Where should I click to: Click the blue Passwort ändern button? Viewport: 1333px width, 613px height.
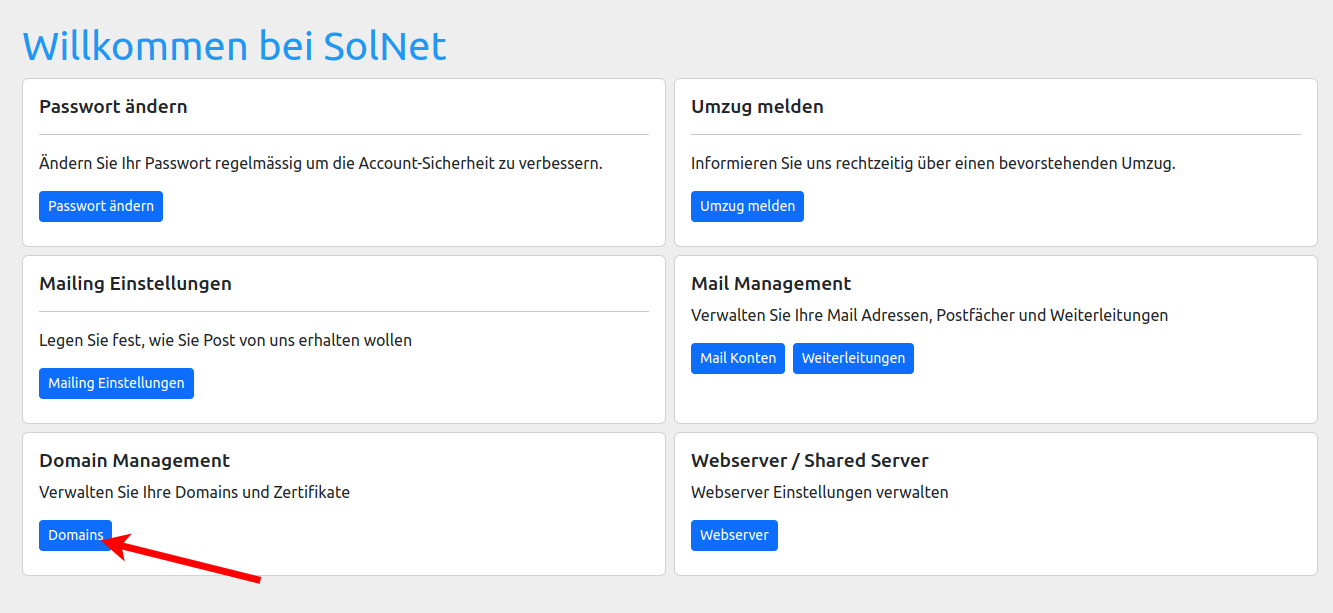point(101,206)
